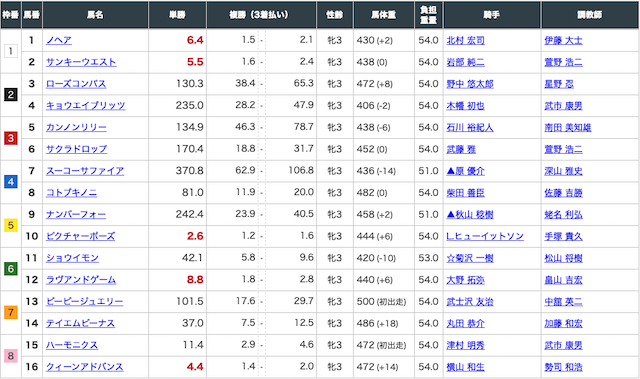This screenshot has height=379, width=640.
Task: Click yellow frame number 5 box
Action: coord(11,225)
